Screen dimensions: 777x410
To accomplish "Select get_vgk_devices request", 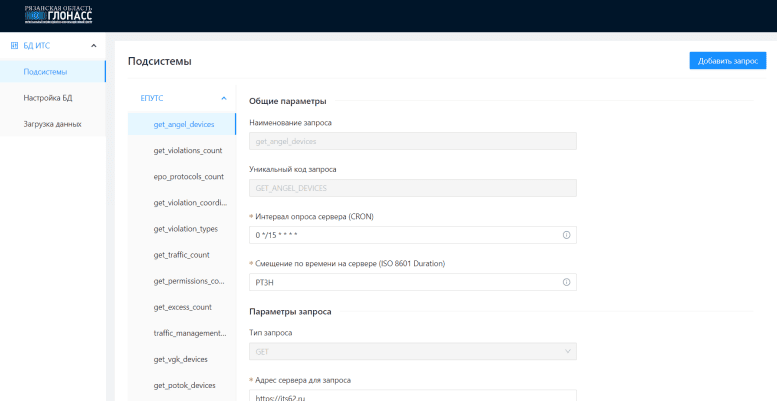I will point(183,359).
